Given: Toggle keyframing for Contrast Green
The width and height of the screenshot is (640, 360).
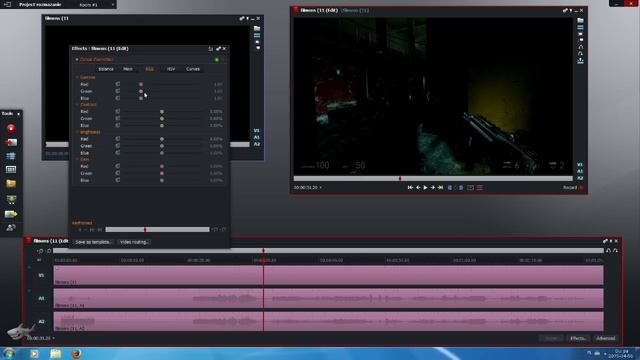Looking at the screenshot, I should tap(118, 118).
